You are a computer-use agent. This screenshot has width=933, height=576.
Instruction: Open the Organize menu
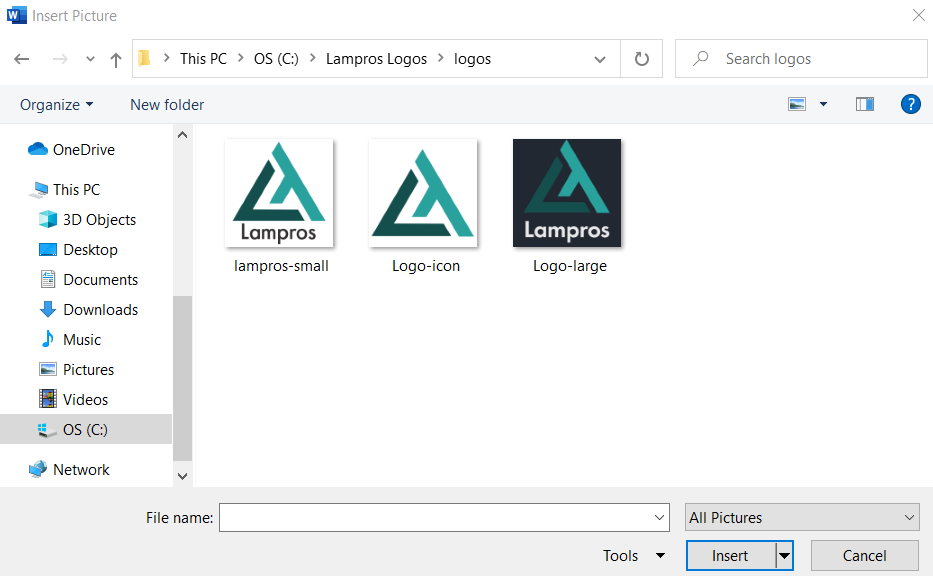point(57,105)
